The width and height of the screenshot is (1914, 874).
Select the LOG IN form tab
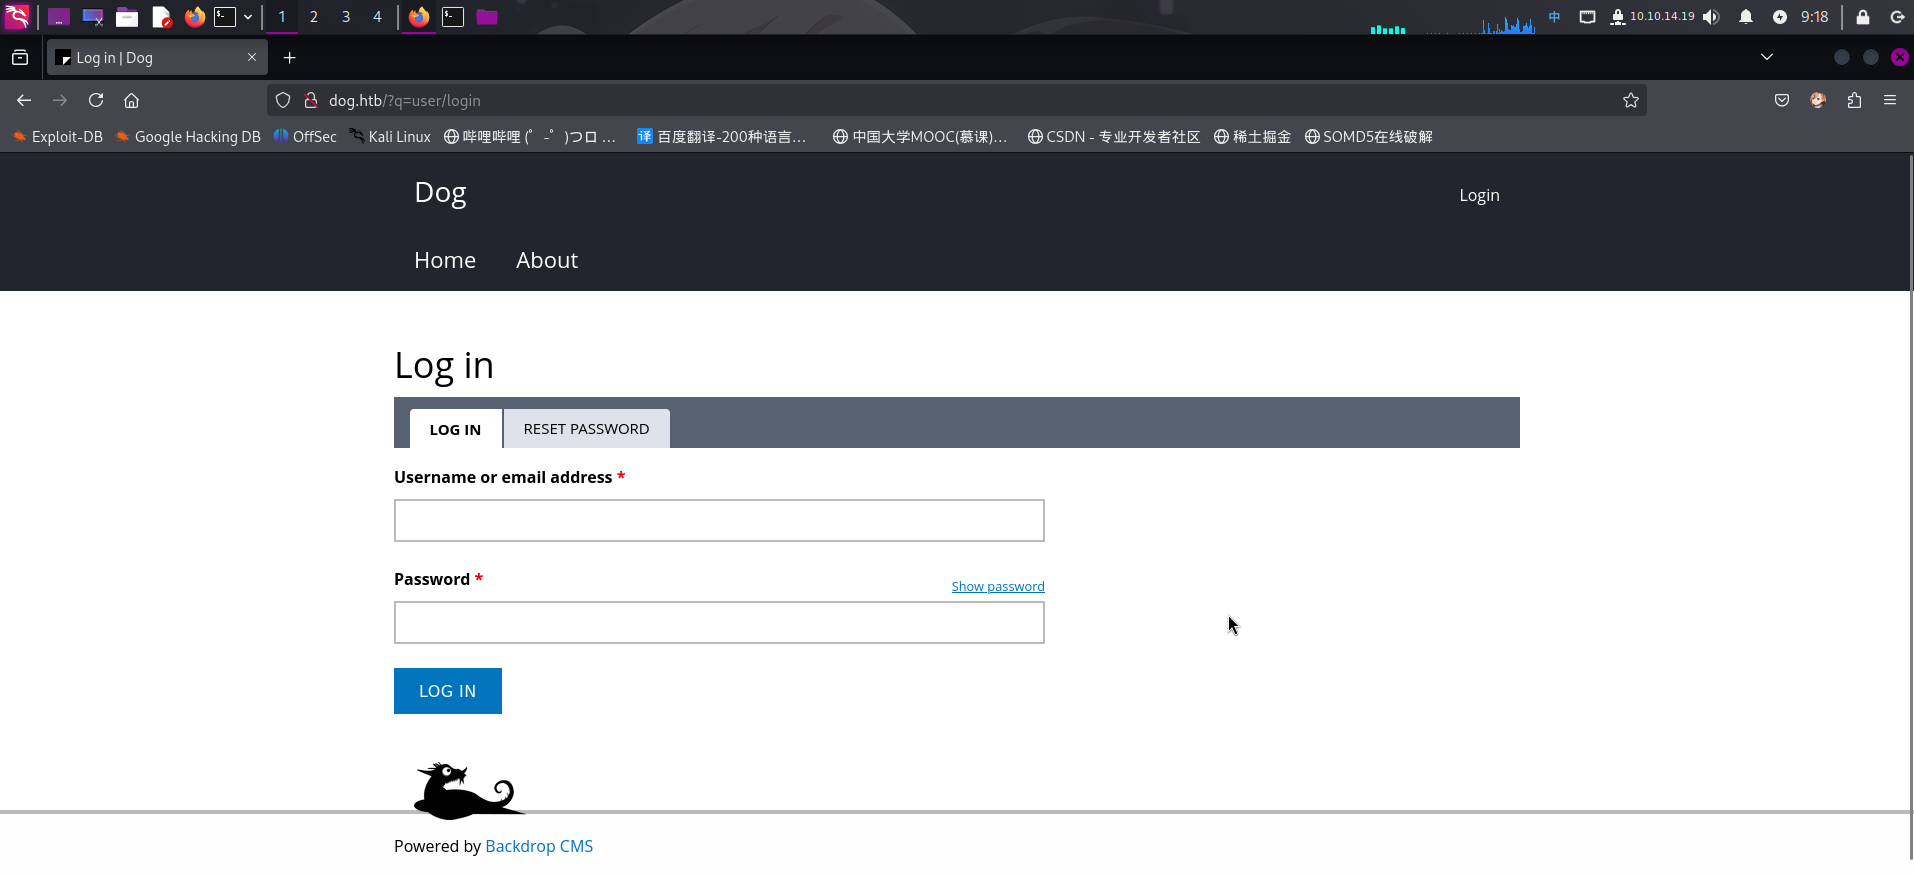[x=455, y=429]
